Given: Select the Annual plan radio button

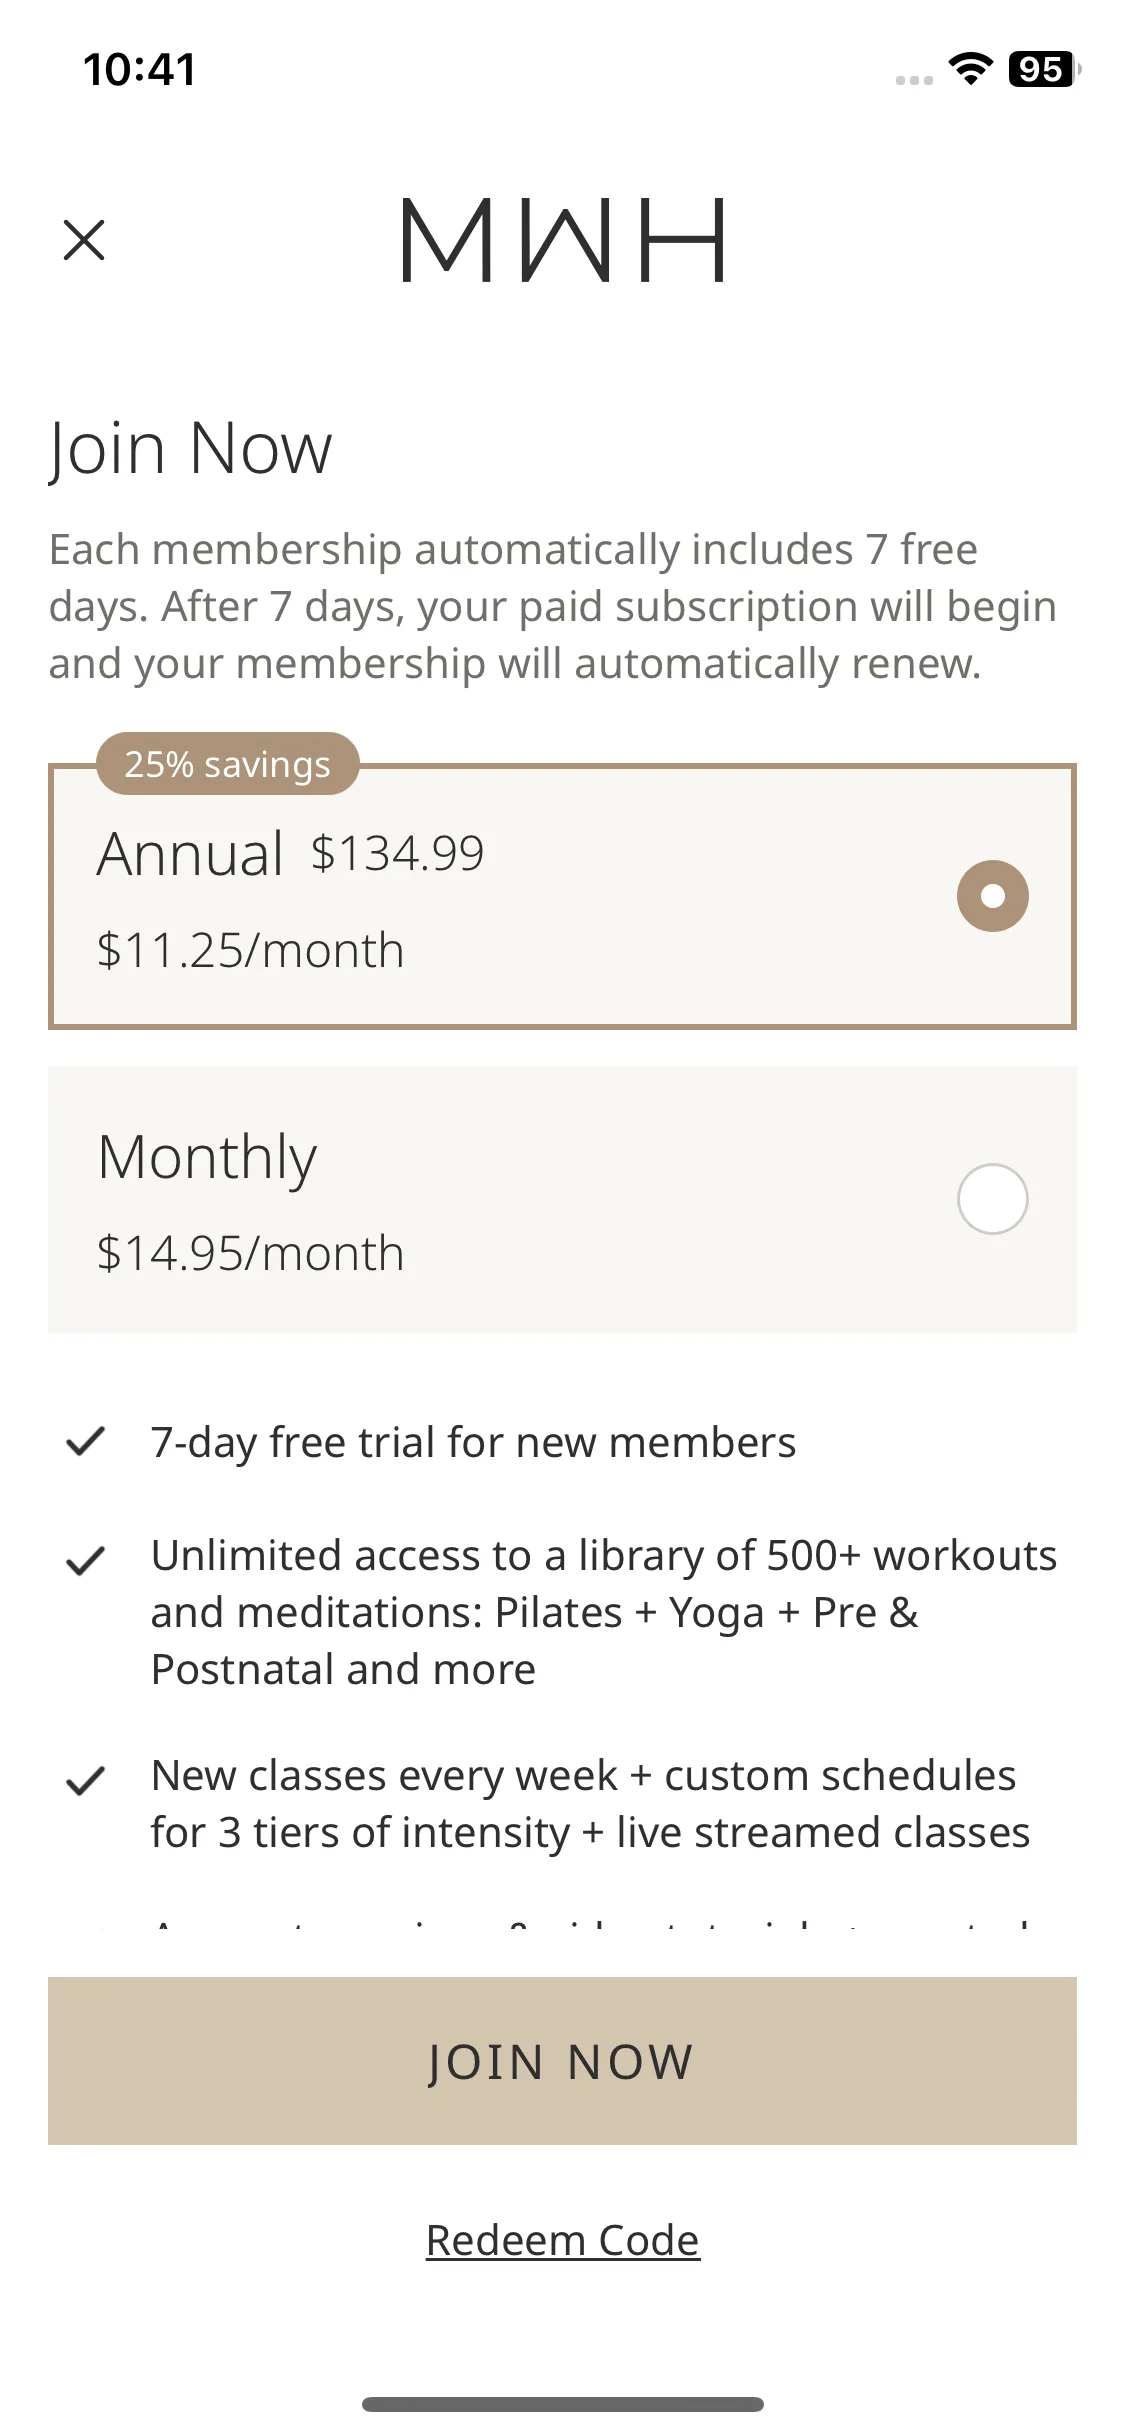Looking at the screenshot, I should [992, 896].
